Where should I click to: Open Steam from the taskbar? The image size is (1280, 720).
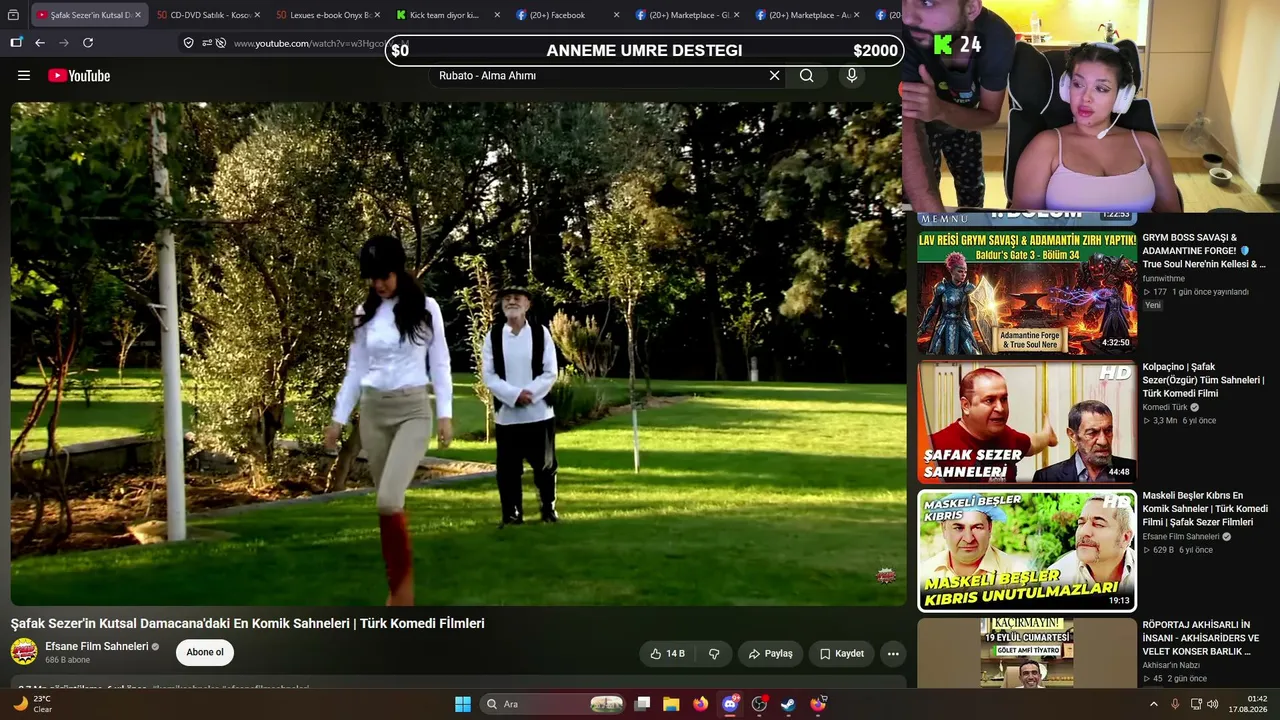pyautogui.click(x=788, y=704)
